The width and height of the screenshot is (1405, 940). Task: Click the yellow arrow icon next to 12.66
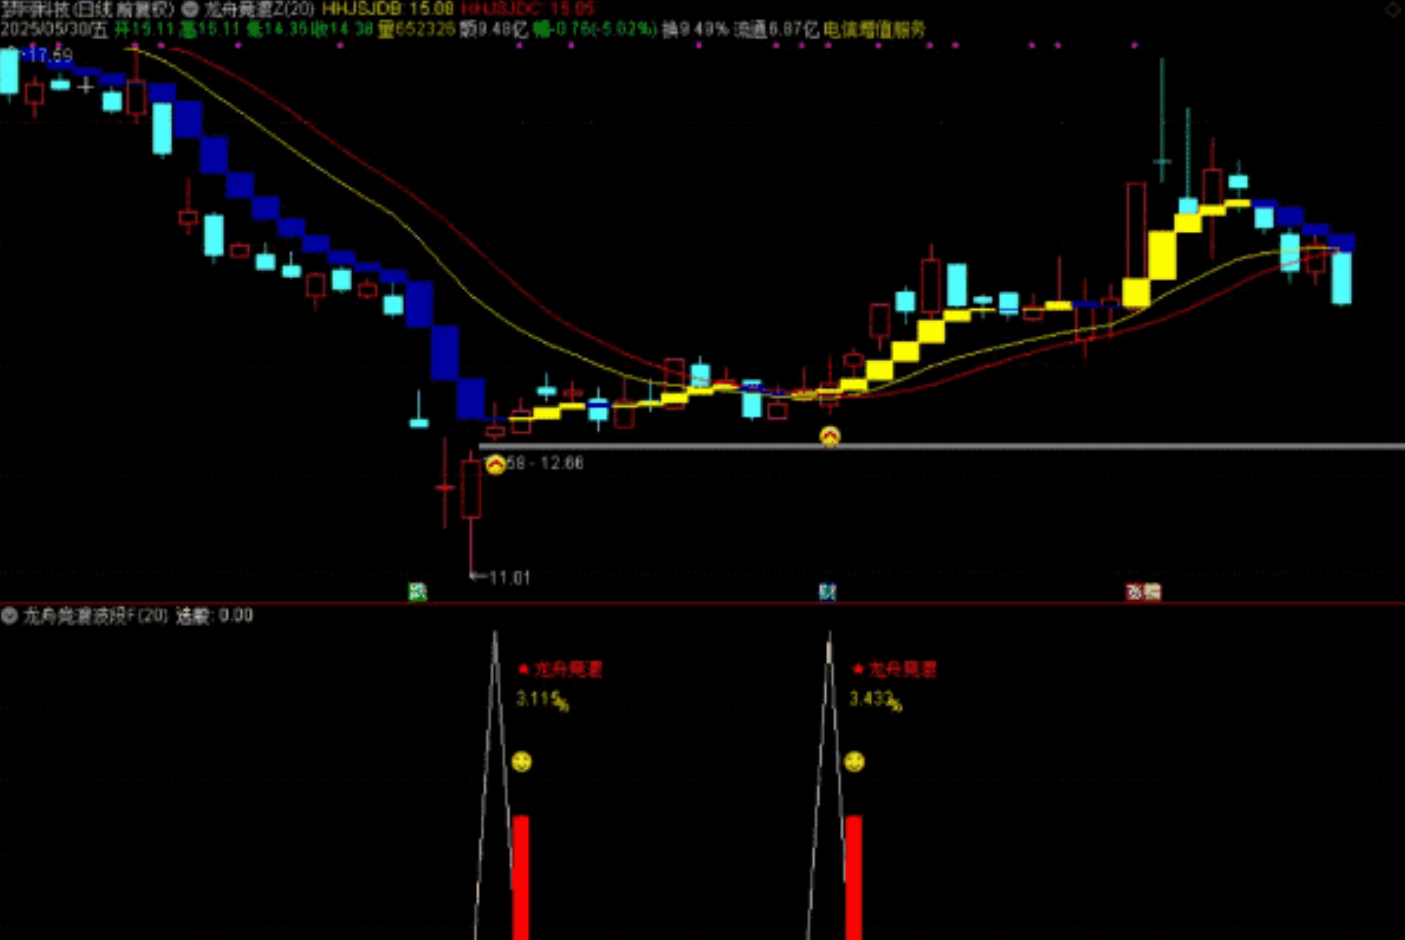pos(495,464)
